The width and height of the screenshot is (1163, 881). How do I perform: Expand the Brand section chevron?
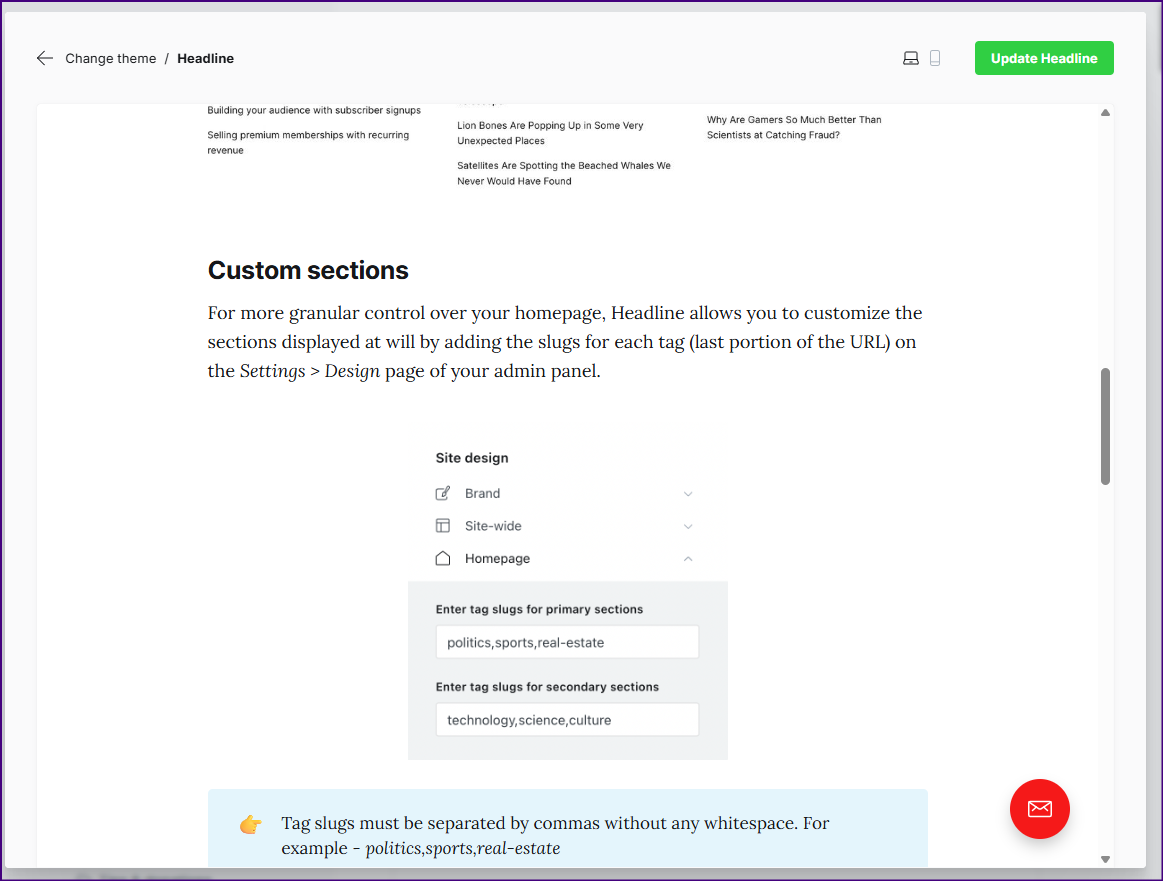[x=688, y=494]
